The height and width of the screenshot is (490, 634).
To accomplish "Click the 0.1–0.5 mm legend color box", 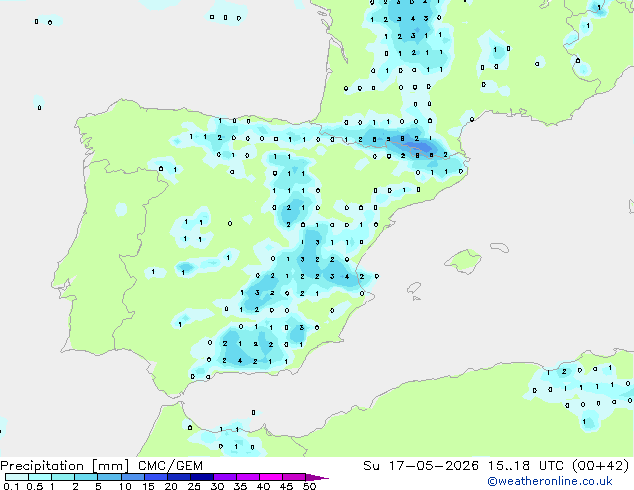I will click(17, 477).
